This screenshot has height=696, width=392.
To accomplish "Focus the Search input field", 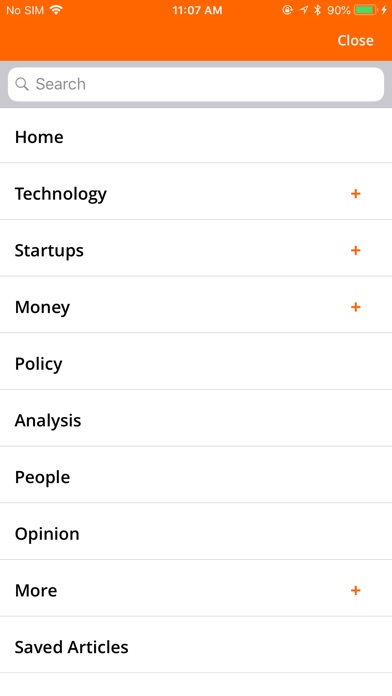I will tap(196, 84).
